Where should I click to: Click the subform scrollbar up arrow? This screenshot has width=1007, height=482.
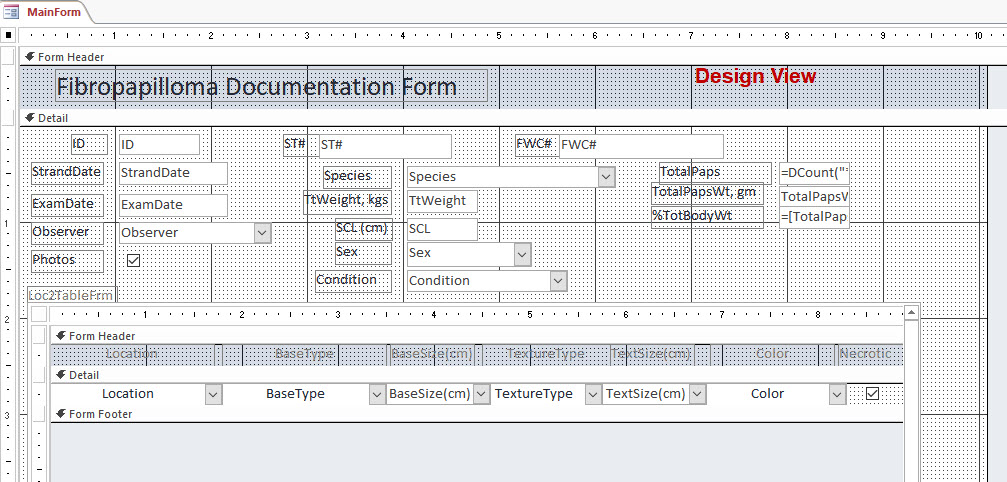pos(911,313)
